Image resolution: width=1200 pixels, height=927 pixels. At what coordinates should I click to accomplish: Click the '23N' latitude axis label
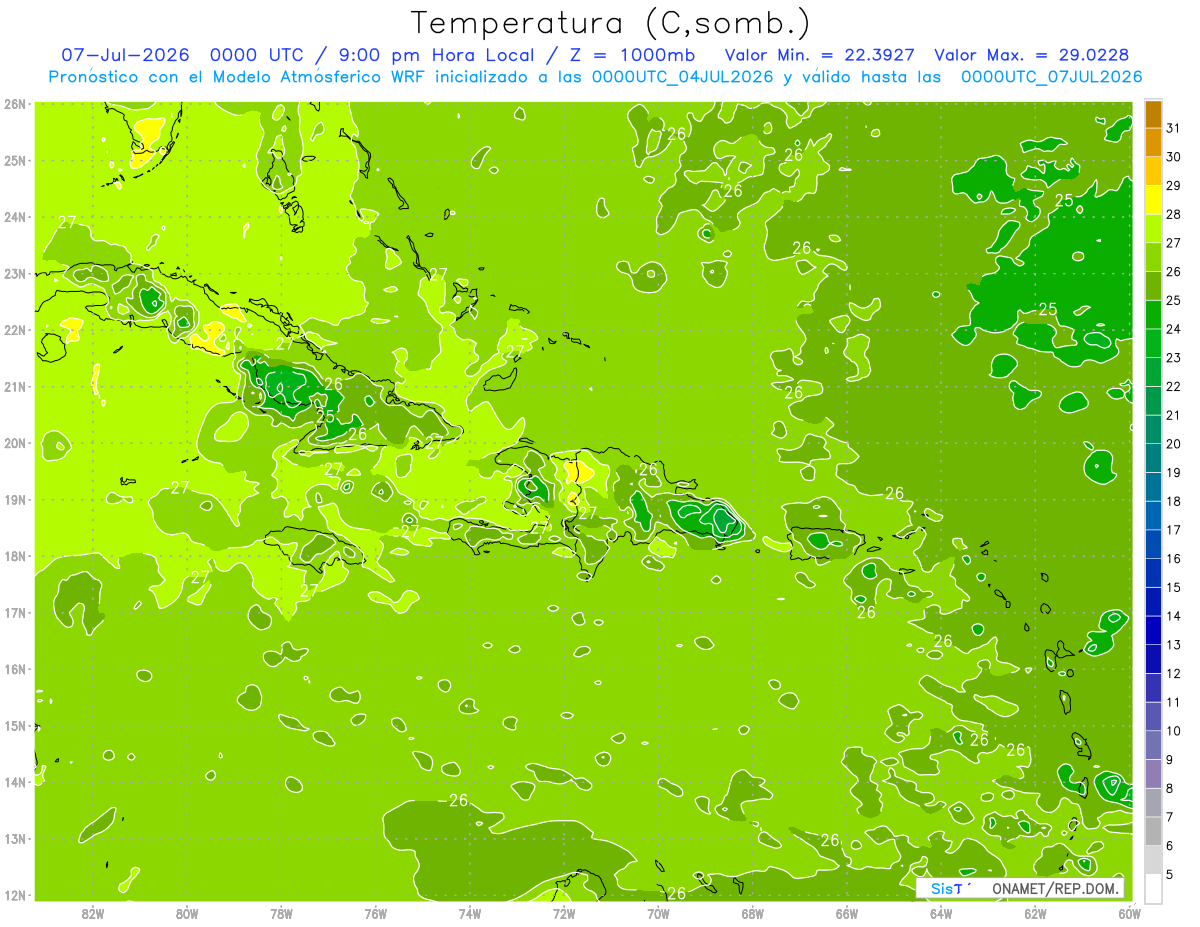pyautogui.click(x=15, y=274)
